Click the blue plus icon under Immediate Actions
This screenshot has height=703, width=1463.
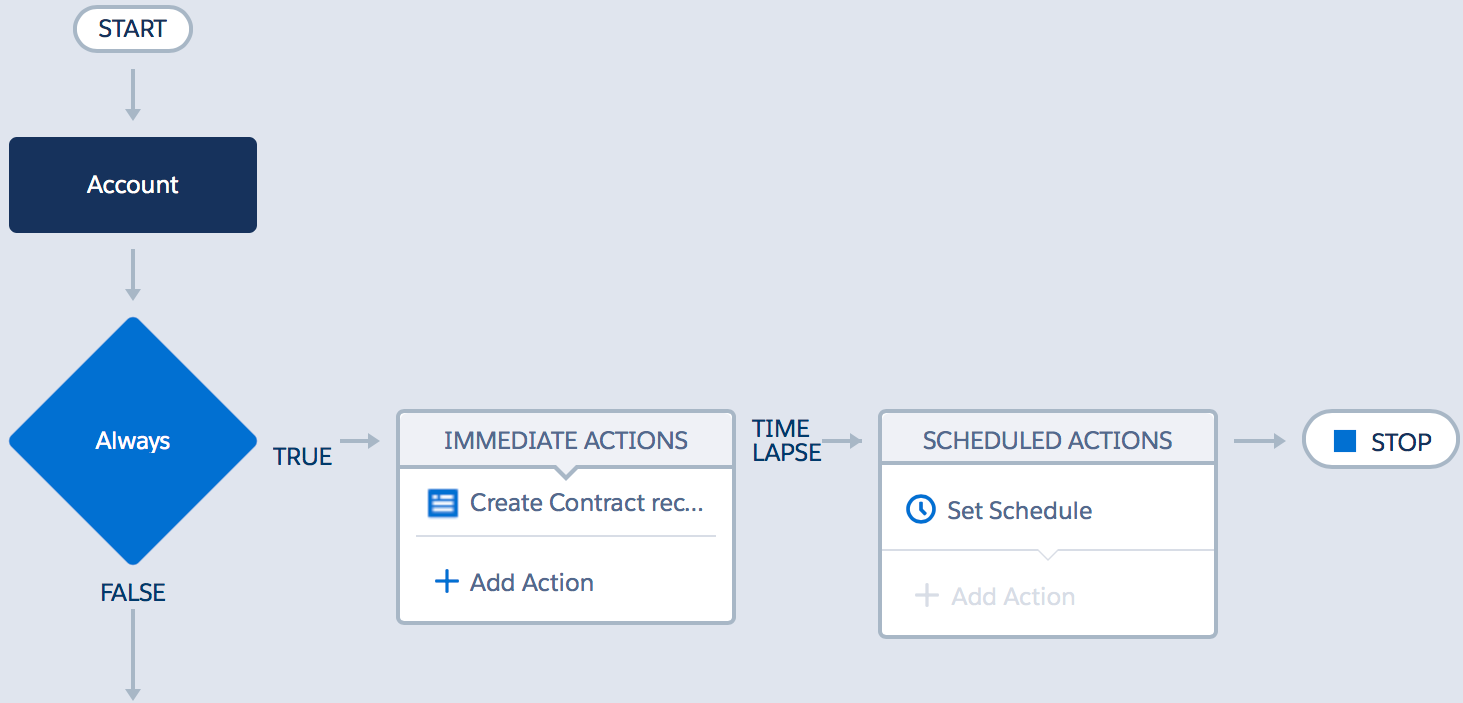[446, 582]
